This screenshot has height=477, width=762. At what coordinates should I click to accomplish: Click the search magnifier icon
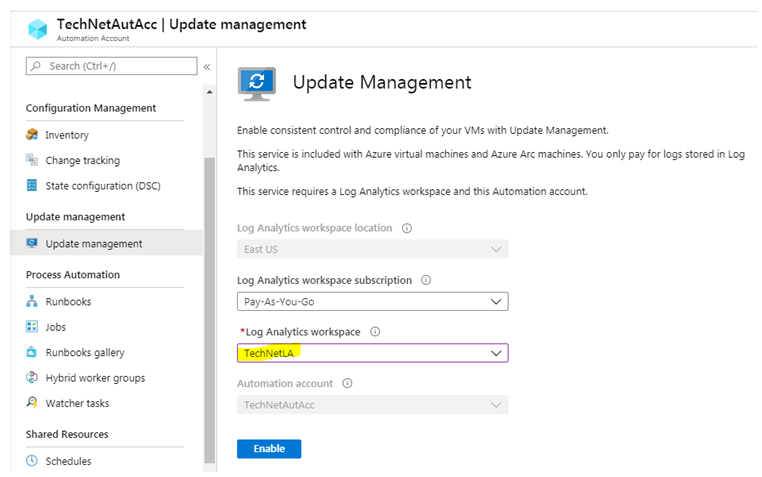(x=36, y=66)
